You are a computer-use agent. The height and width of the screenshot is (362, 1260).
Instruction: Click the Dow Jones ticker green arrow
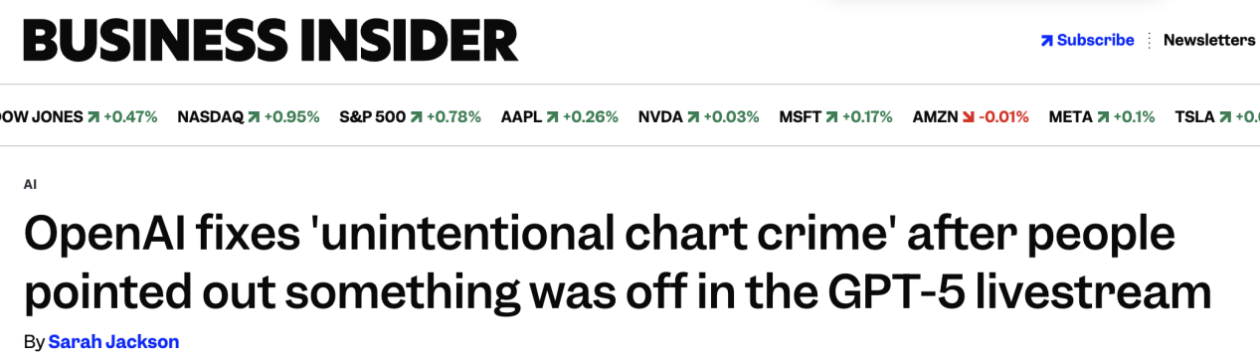coord(94,117)
